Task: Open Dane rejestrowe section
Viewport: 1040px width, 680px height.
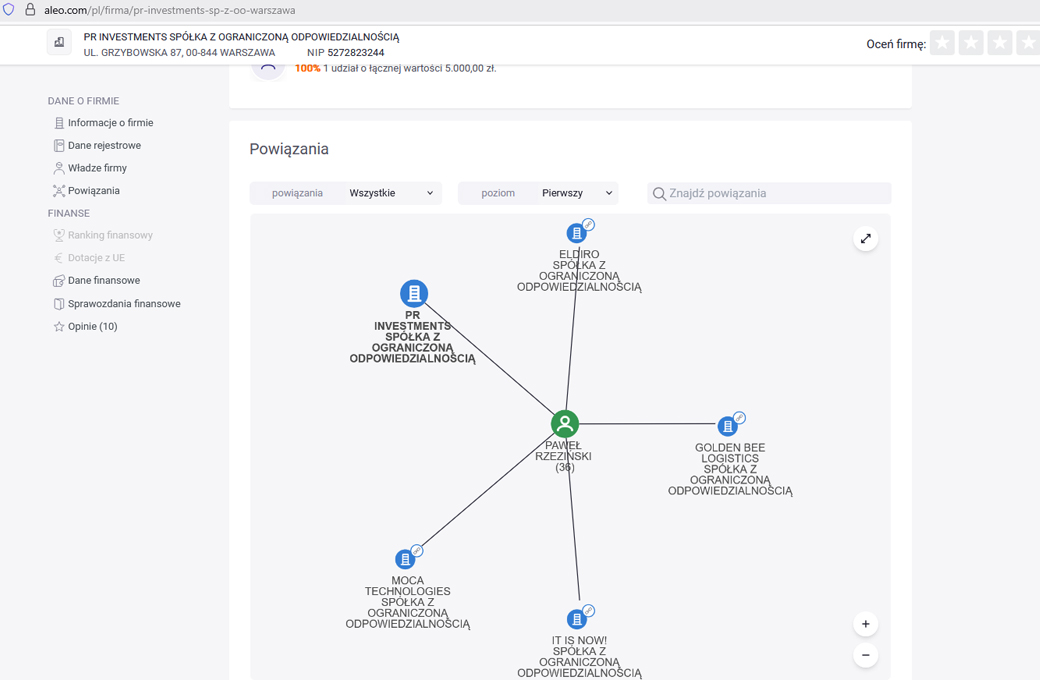Action: pos(104,145)
